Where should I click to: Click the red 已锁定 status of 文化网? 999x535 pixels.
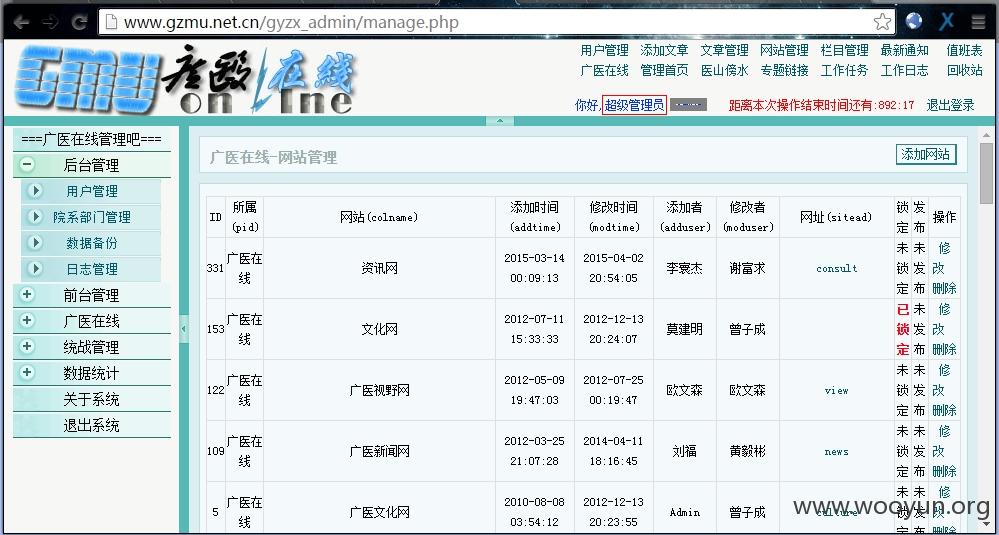pyautogui.click(x=903, y=329)
